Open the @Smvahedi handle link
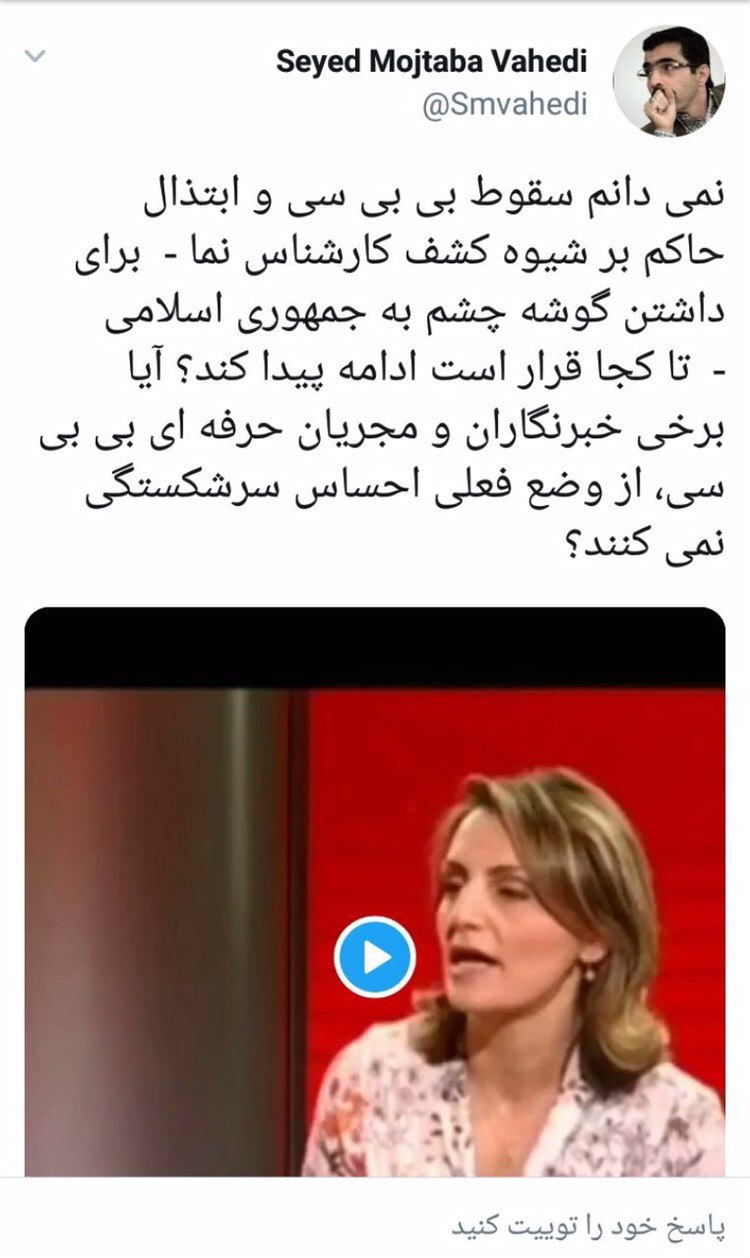Screen dimensions: 750x1258 (505, 105)
